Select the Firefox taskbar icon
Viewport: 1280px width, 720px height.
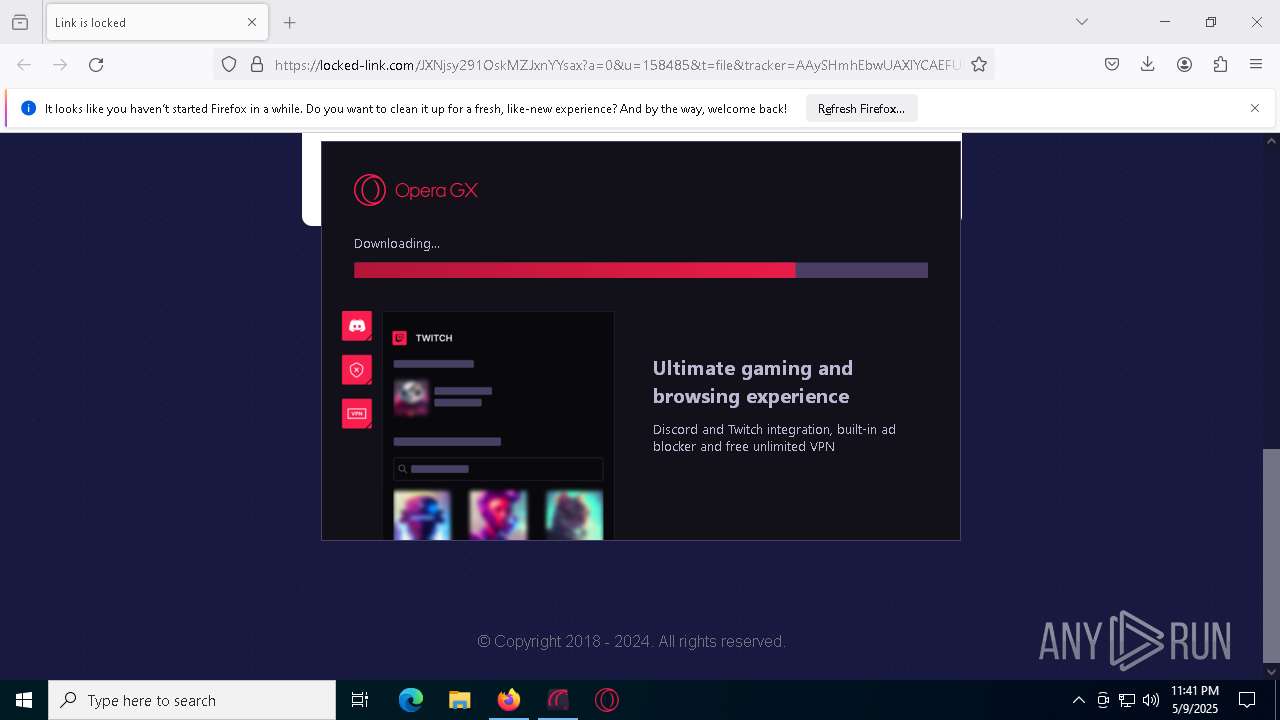(508, 700)
